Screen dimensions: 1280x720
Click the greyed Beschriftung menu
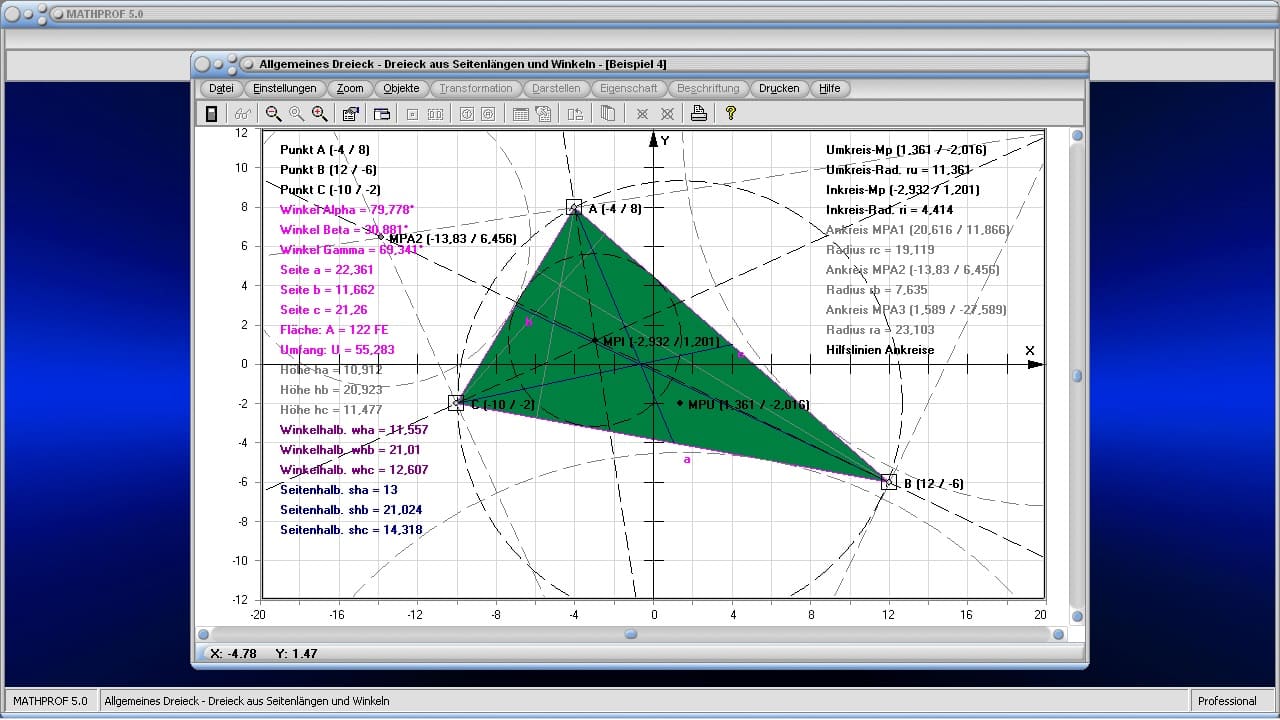click(708, 88)
